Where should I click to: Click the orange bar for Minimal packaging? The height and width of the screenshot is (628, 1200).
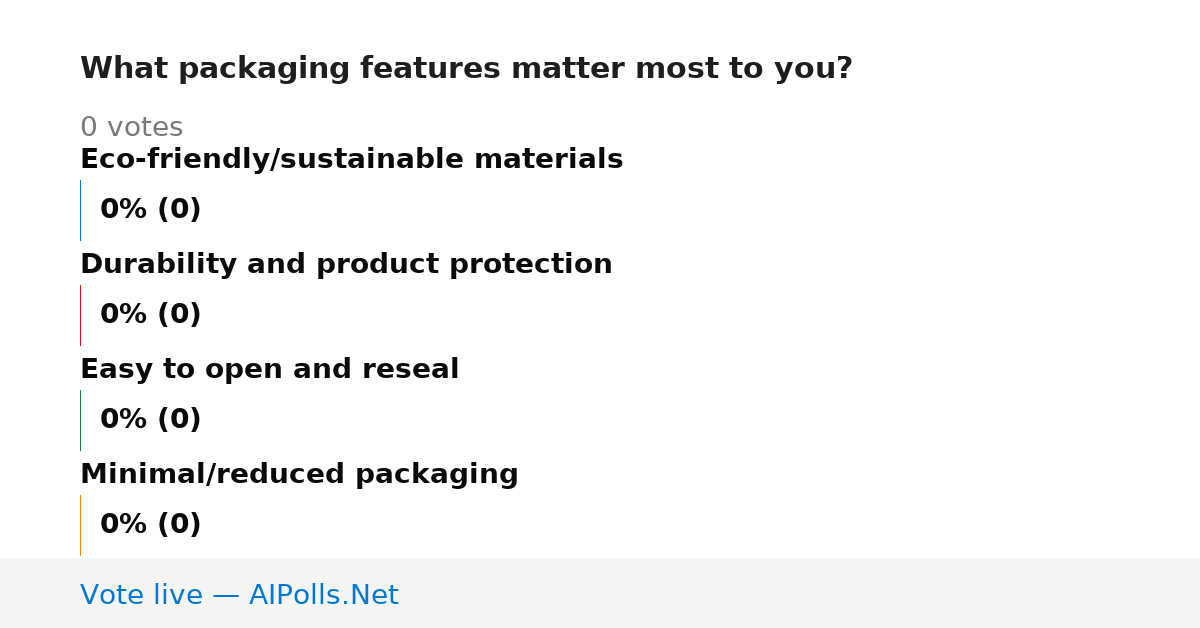coord(80,525)
